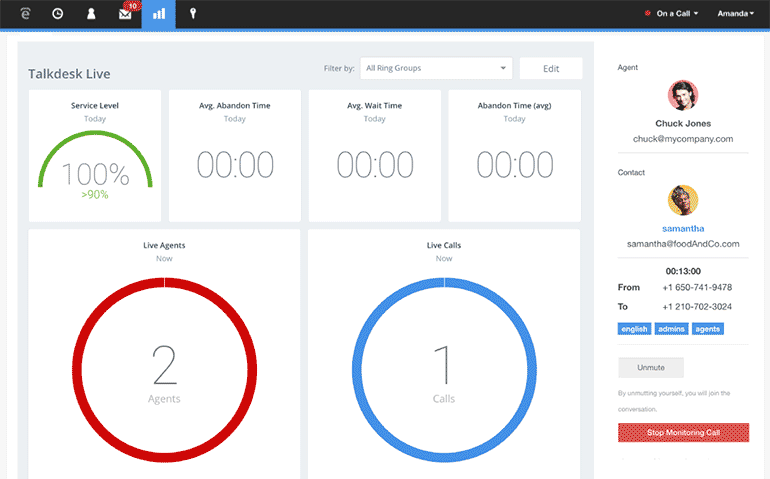Screen dimensions: 770x479
Task: Open the admin key icon
Action: (x=193, y=14)
